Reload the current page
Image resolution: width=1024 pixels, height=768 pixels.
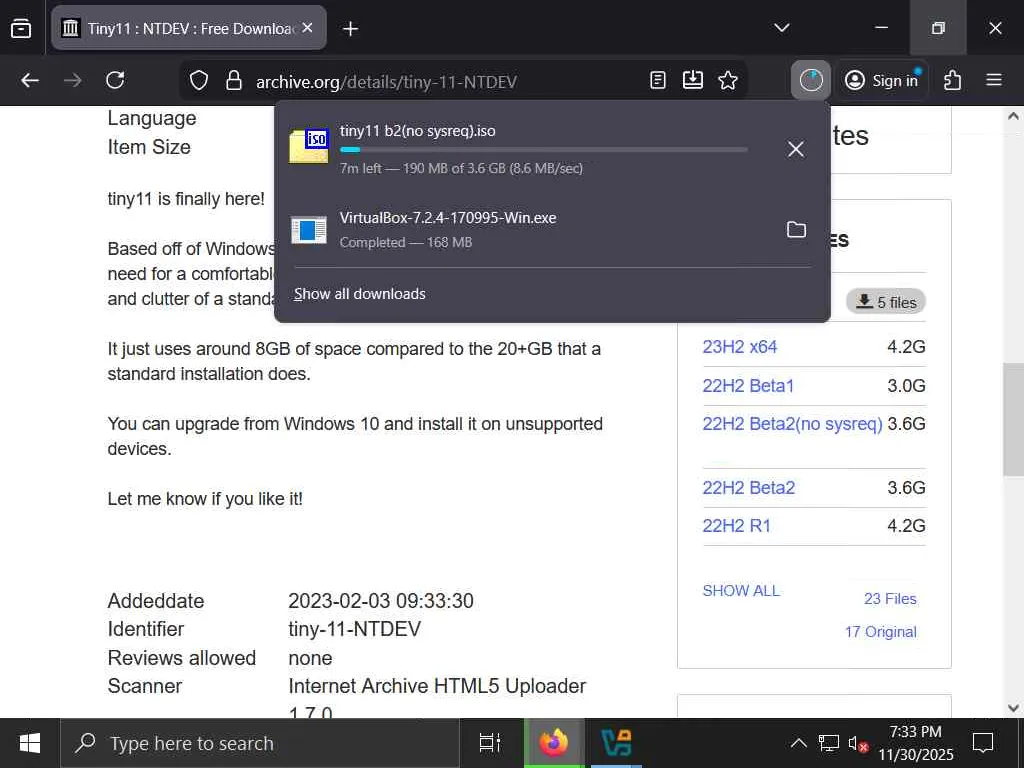(x=115, y=80)
